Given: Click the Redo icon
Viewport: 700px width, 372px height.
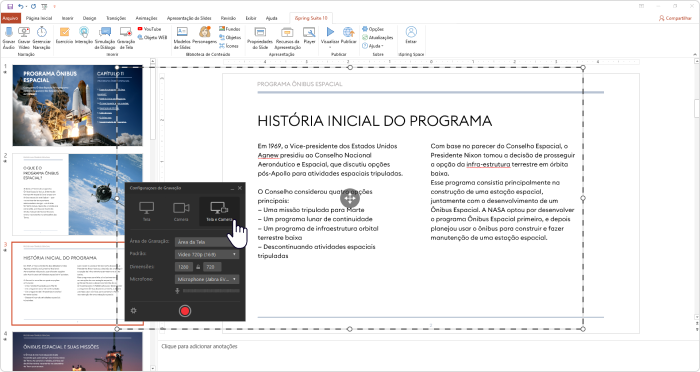Looking at the screenshot, I should coord(33,6).
